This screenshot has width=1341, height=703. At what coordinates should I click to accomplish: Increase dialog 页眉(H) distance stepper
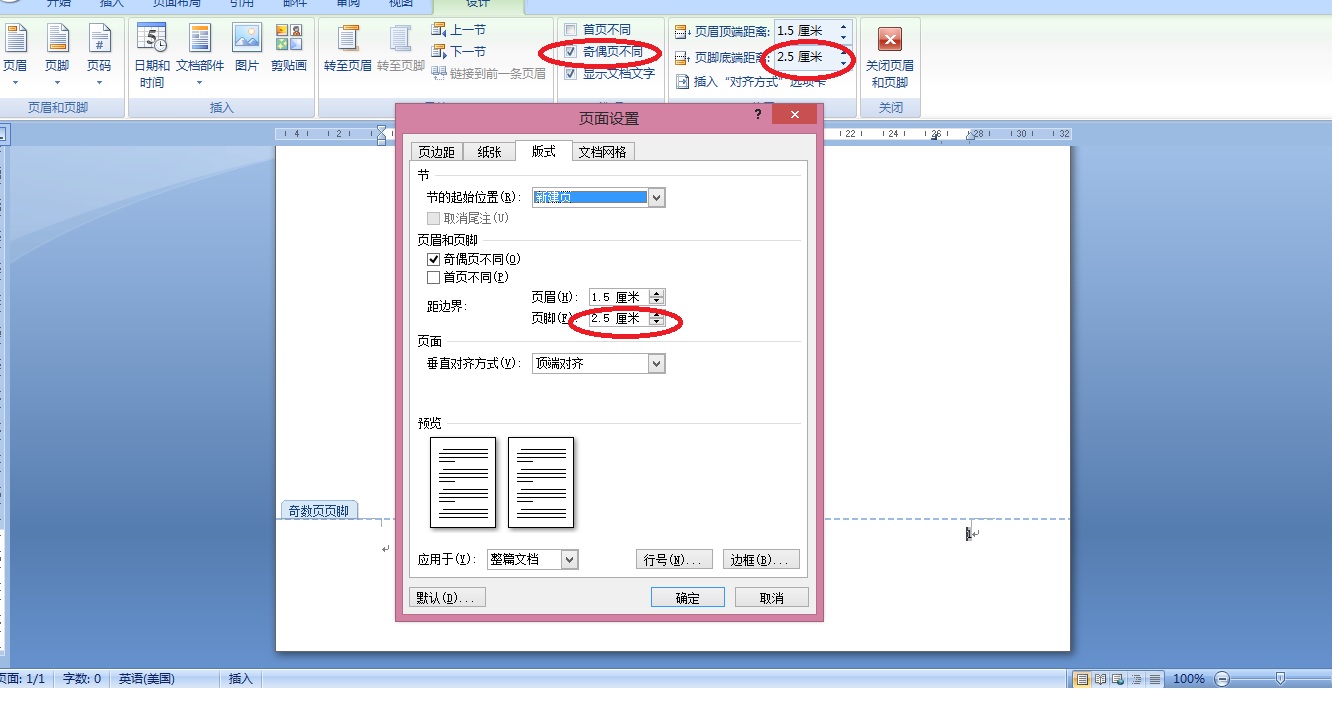656,293
